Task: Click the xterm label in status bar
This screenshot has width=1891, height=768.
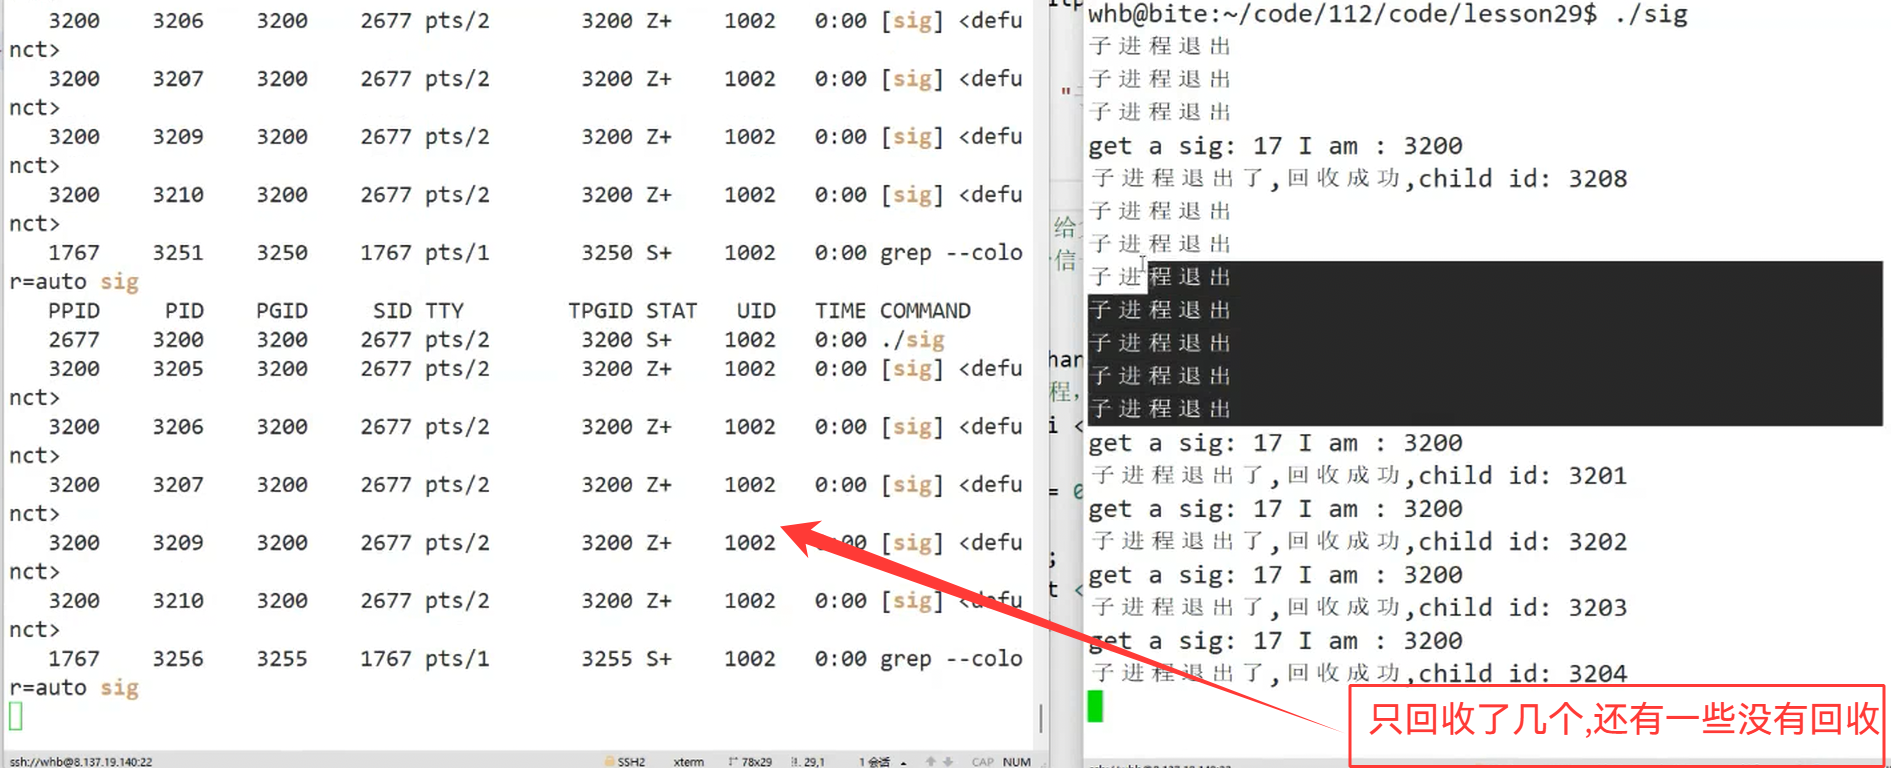Action: [x=689, y=762]
